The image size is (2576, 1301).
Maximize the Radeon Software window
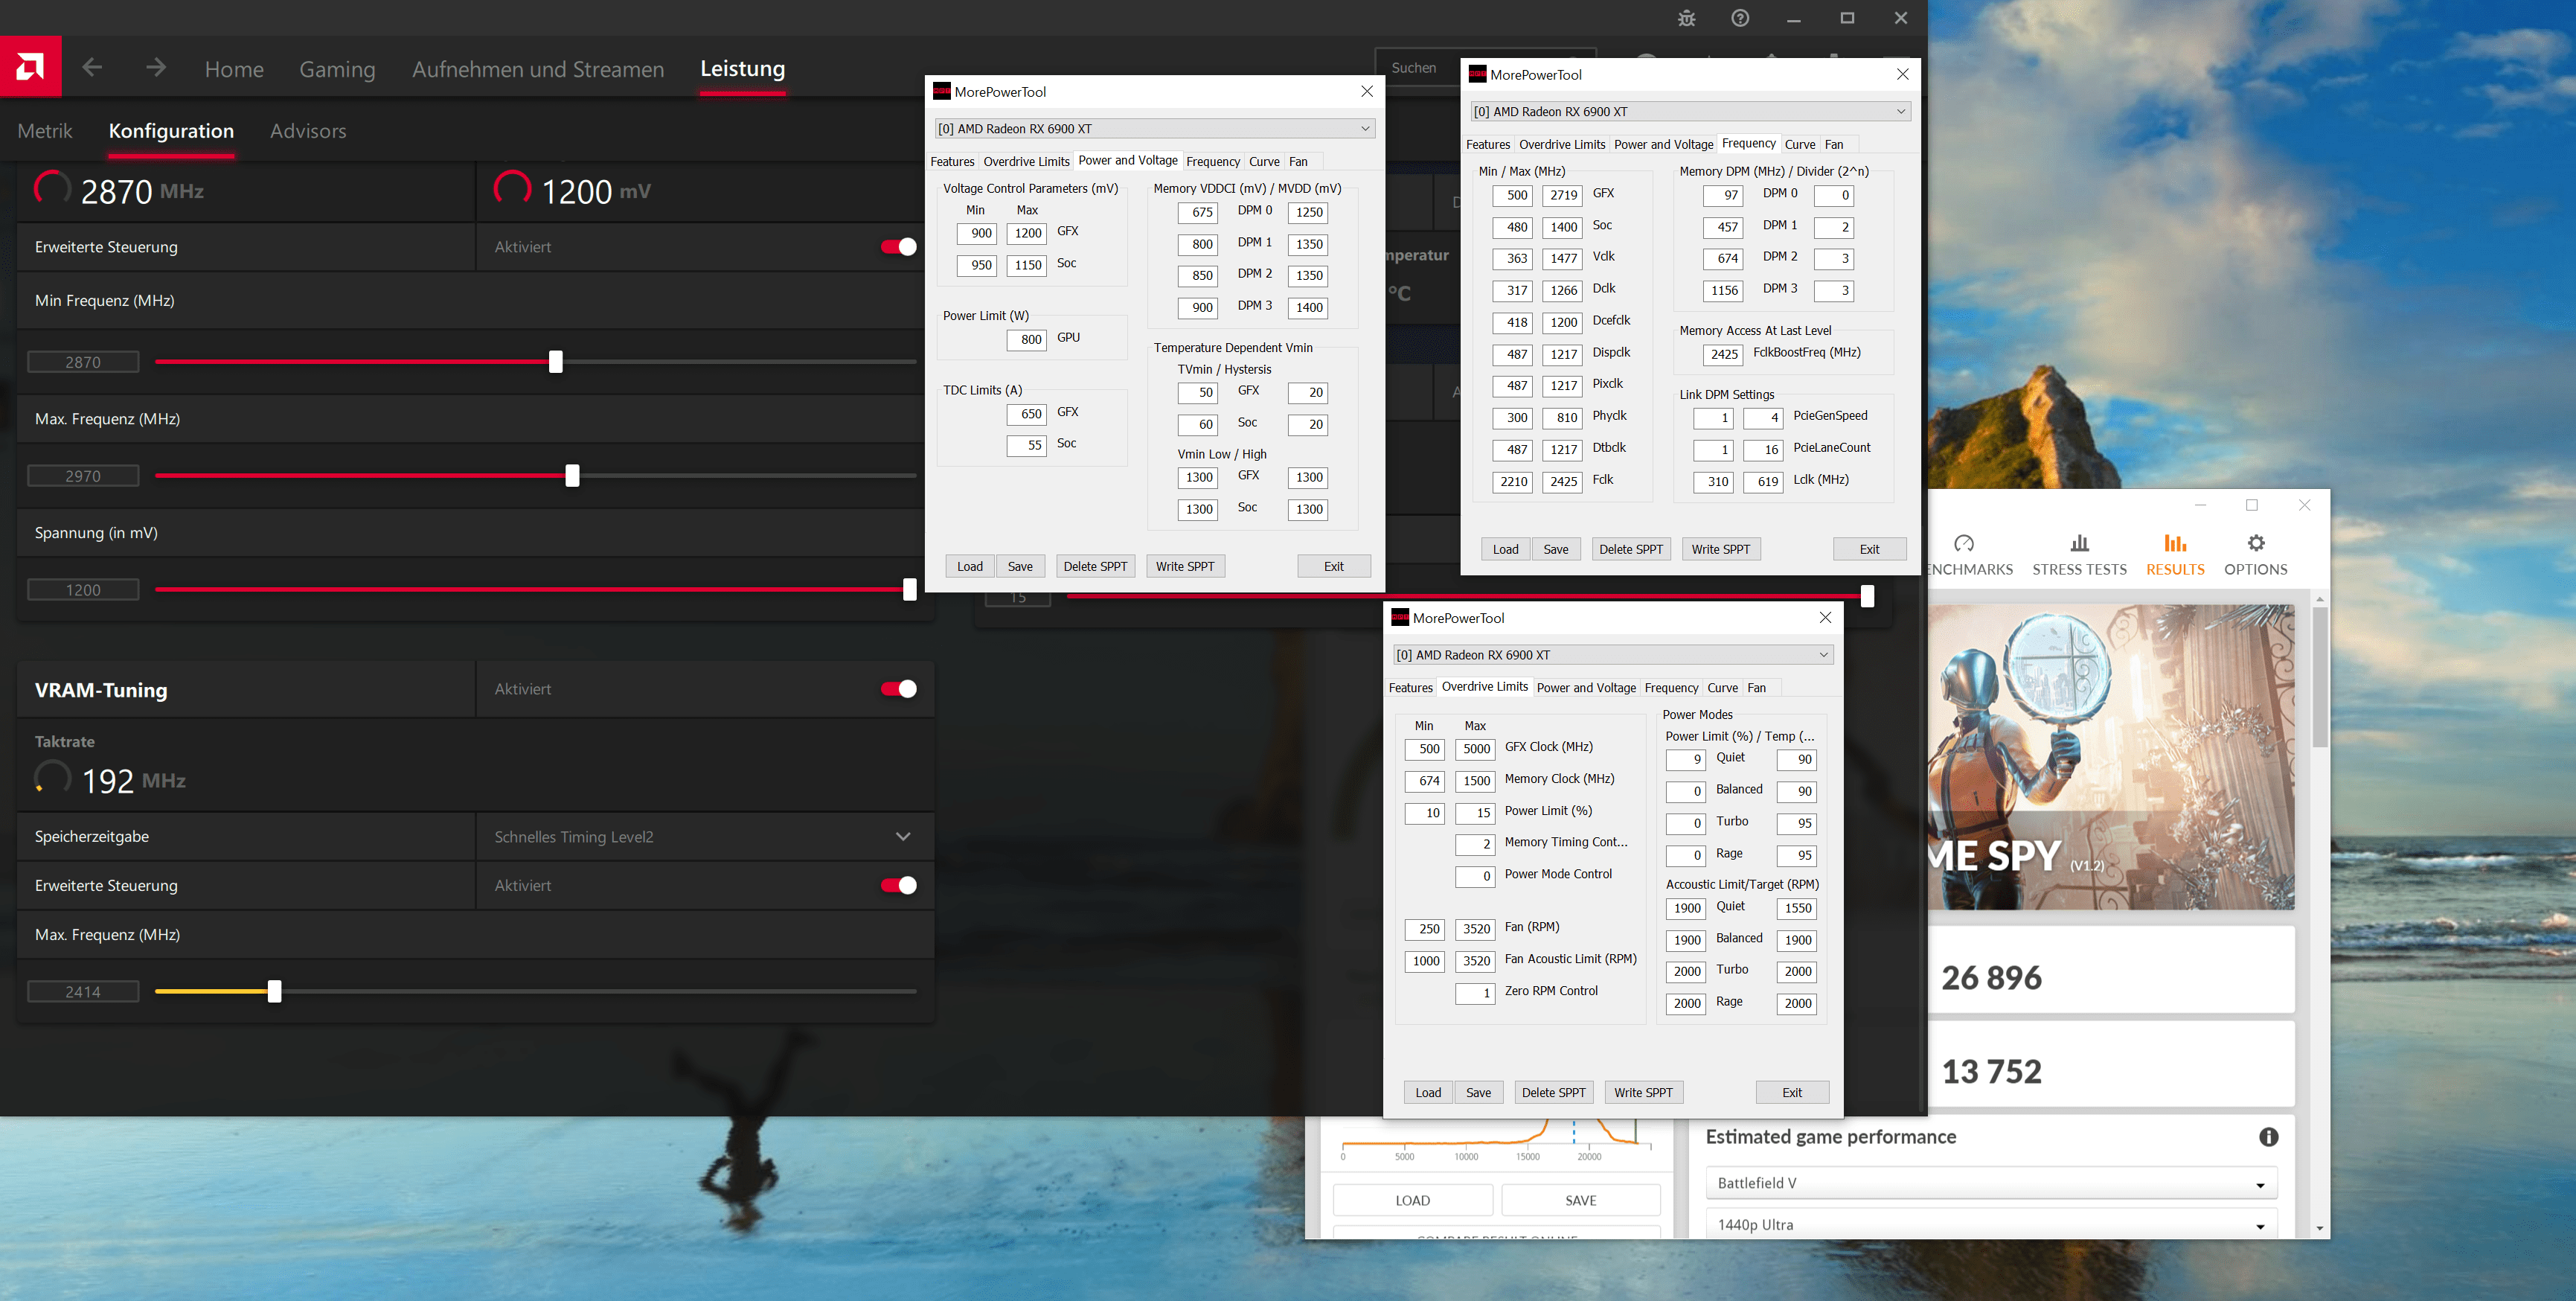1847,18
